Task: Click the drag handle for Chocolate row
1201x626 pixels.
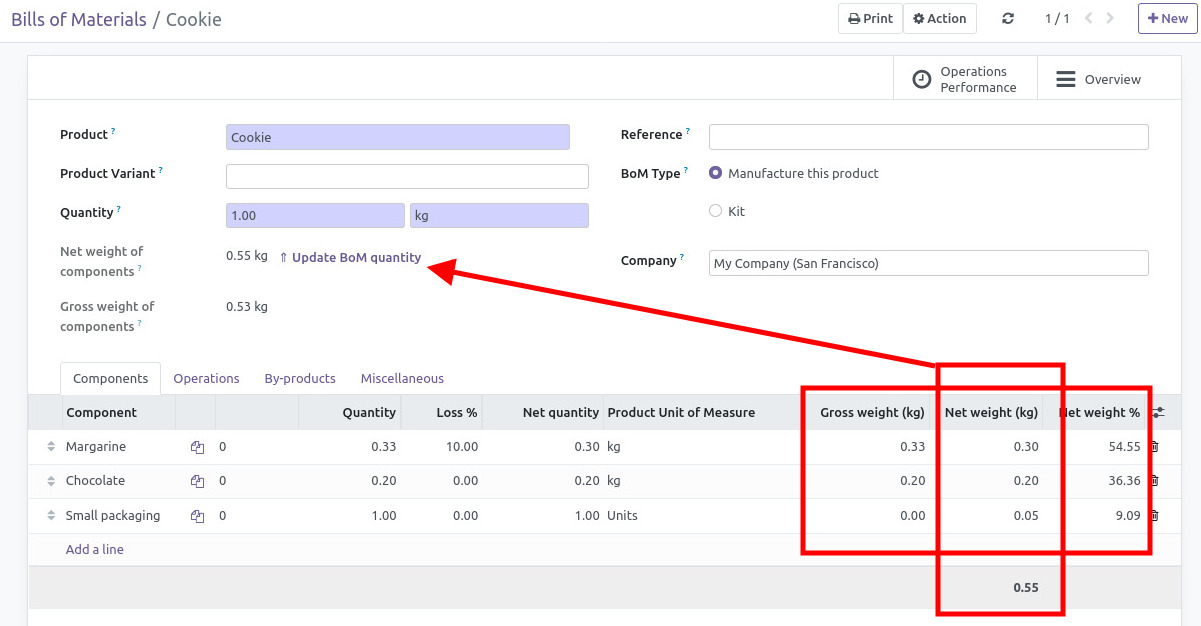Action: pos(51,481)
